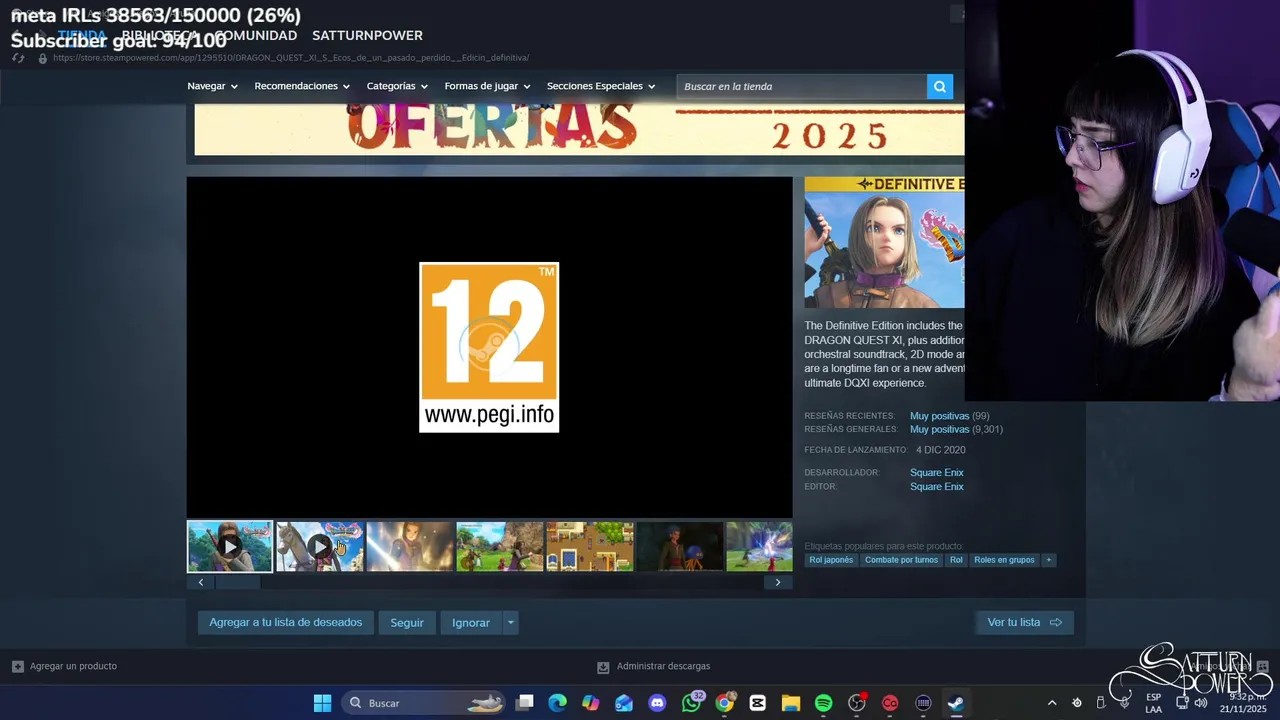Open Ver tu lista button
1280x720 pixels.
[x=1024, y=622]
